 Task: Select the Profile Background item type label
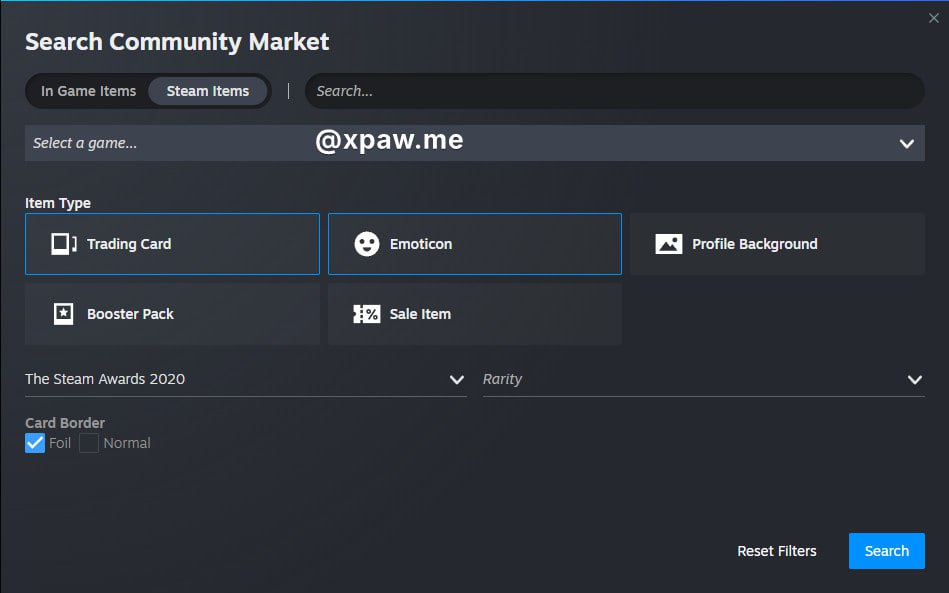click(x=754, y=244)
